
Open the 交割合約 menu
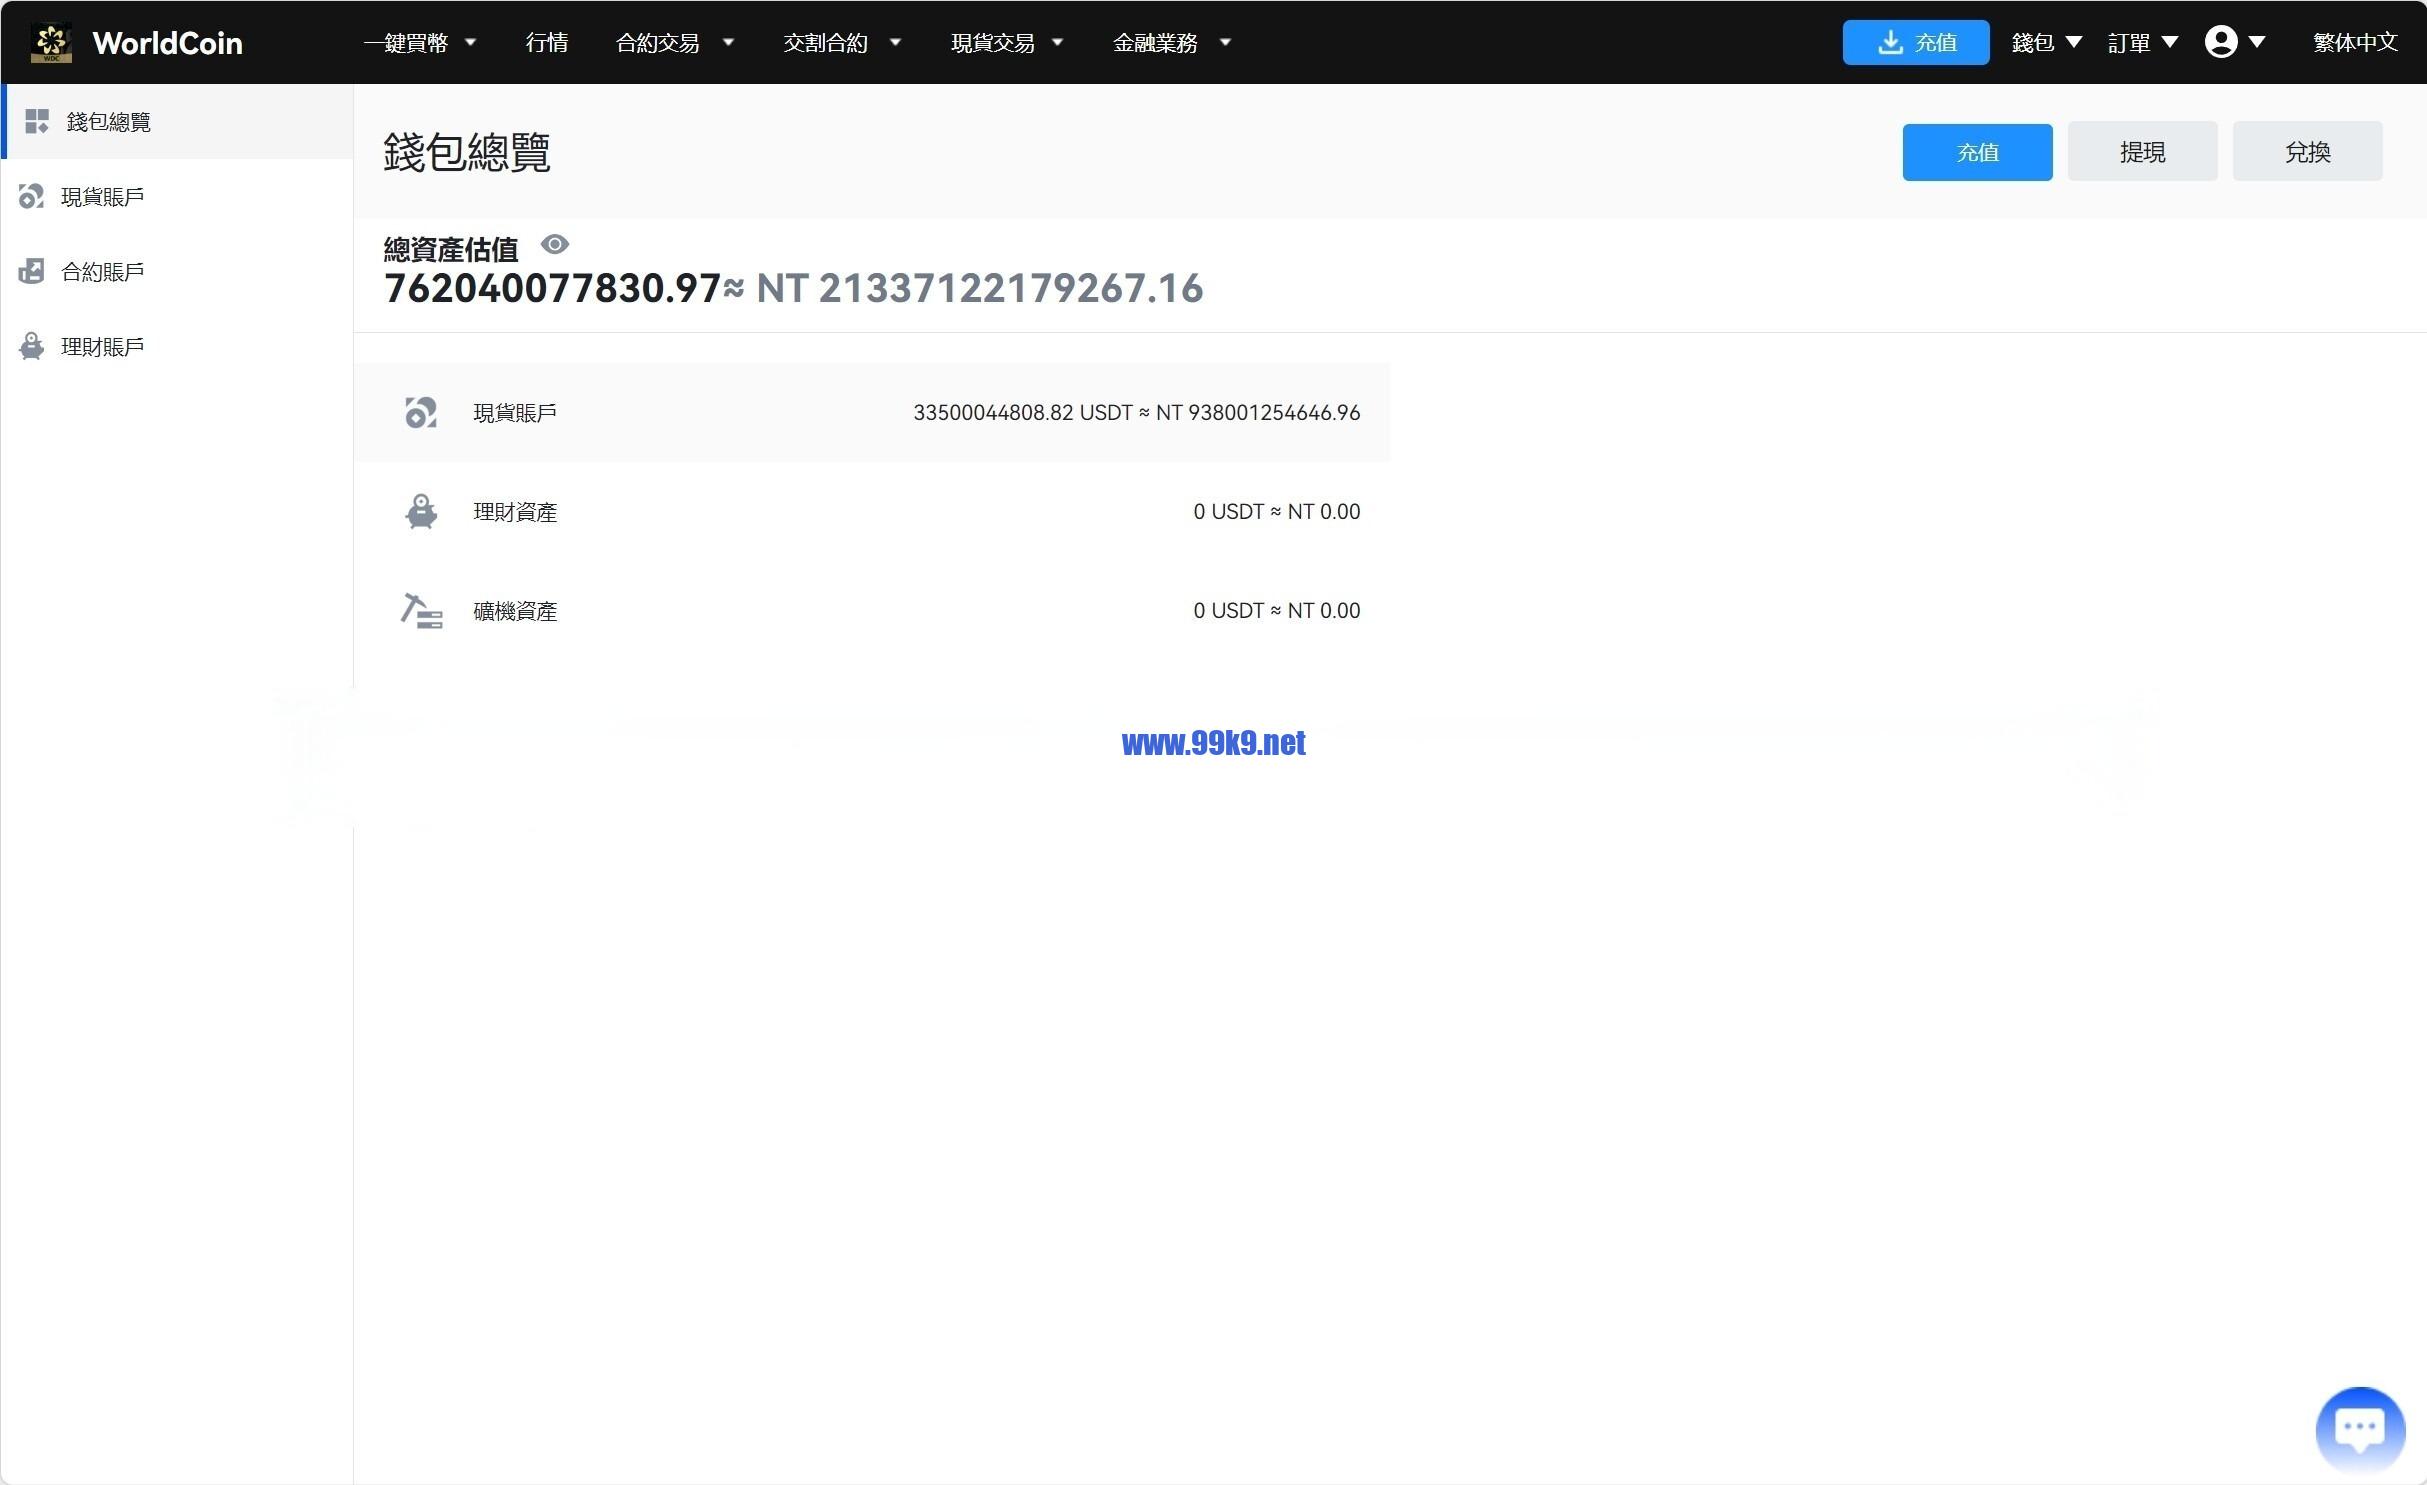point(825,42)
